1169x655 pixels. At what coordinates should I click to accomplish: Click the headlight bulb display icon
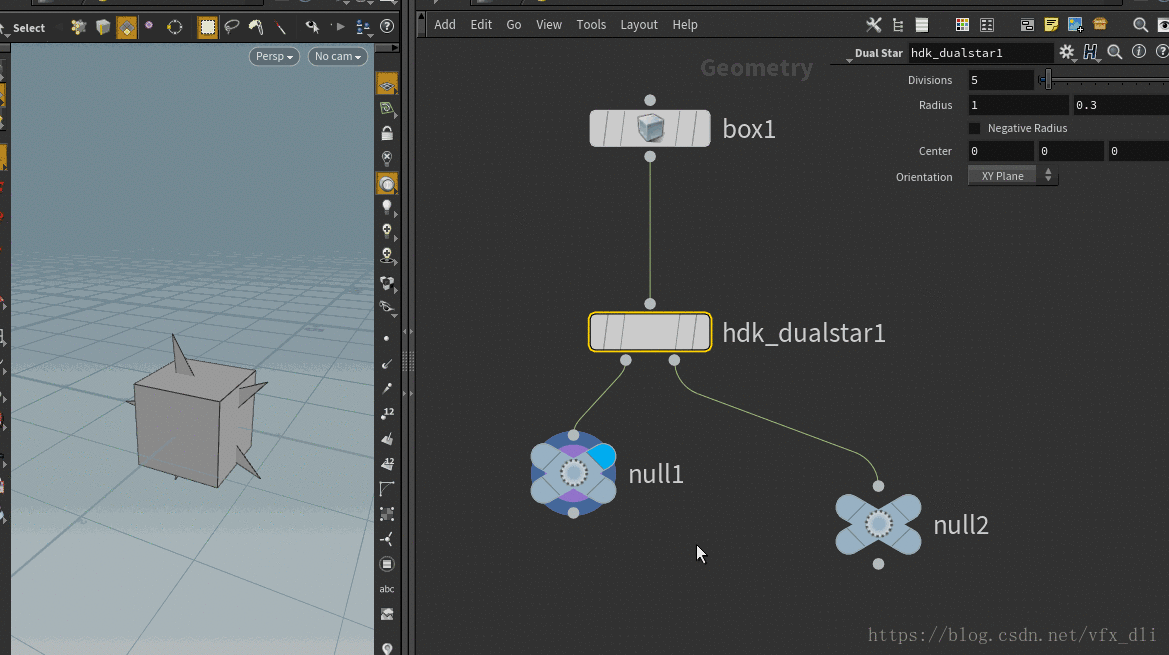[387, 207]
